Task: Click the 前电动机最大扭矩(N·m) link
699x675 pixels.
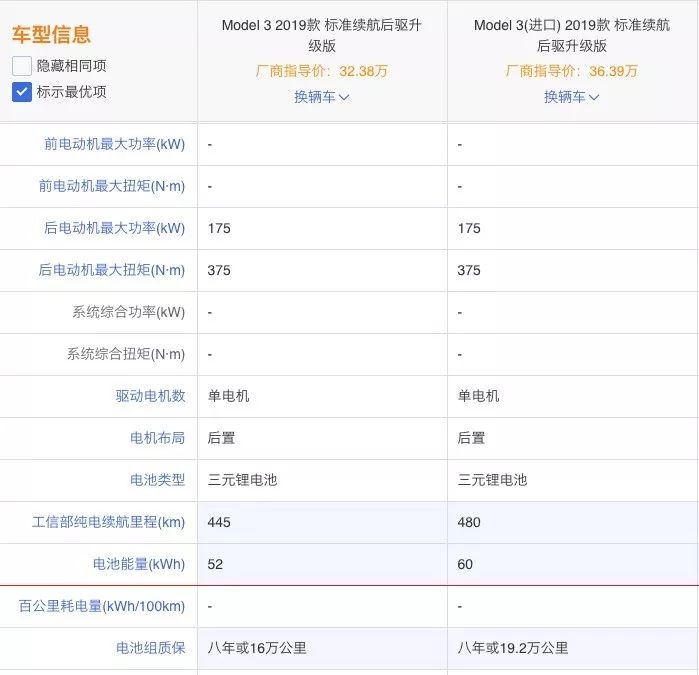Action: [112, 186]
